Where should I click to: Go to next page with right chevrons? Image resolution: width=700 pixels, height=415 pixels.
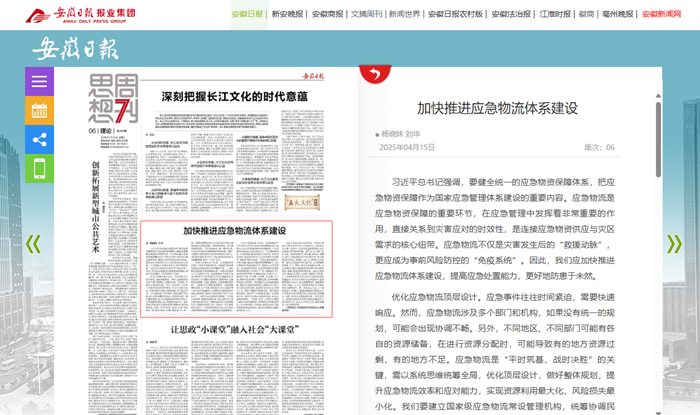(x=674, y=243)
